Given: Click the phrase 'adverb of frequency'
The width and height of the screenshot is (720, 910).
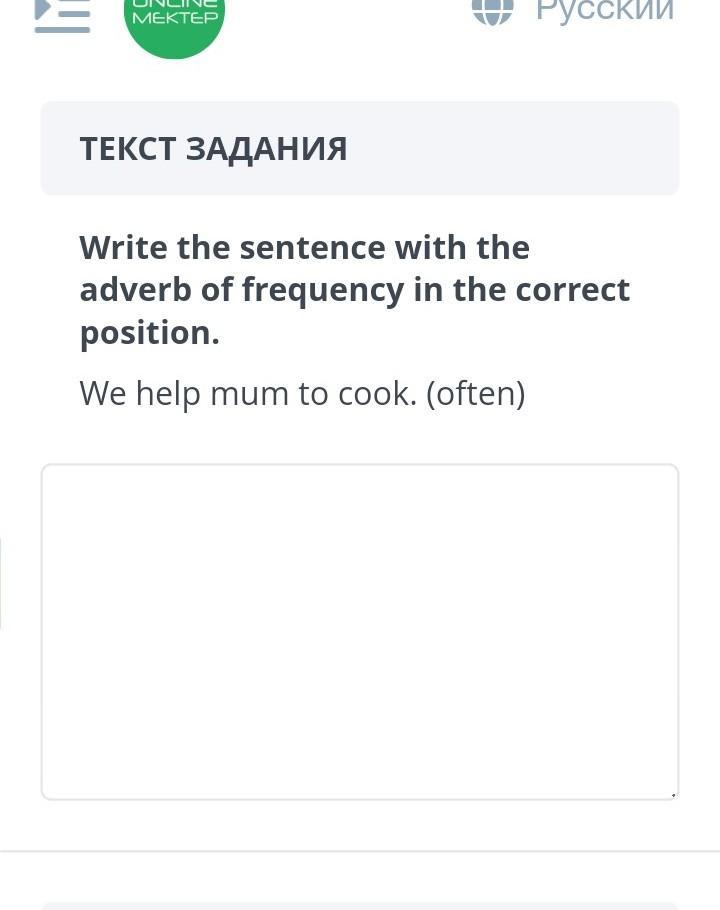Looking at the screenshot, I should (241, 289).
